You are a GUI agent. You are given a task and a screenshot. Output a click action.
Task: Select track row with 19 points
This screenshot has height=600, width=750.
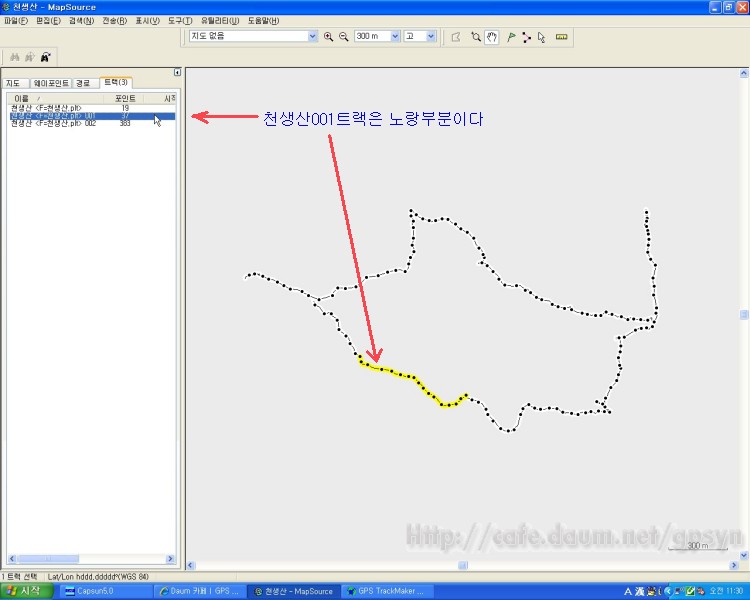pos(93,108)
